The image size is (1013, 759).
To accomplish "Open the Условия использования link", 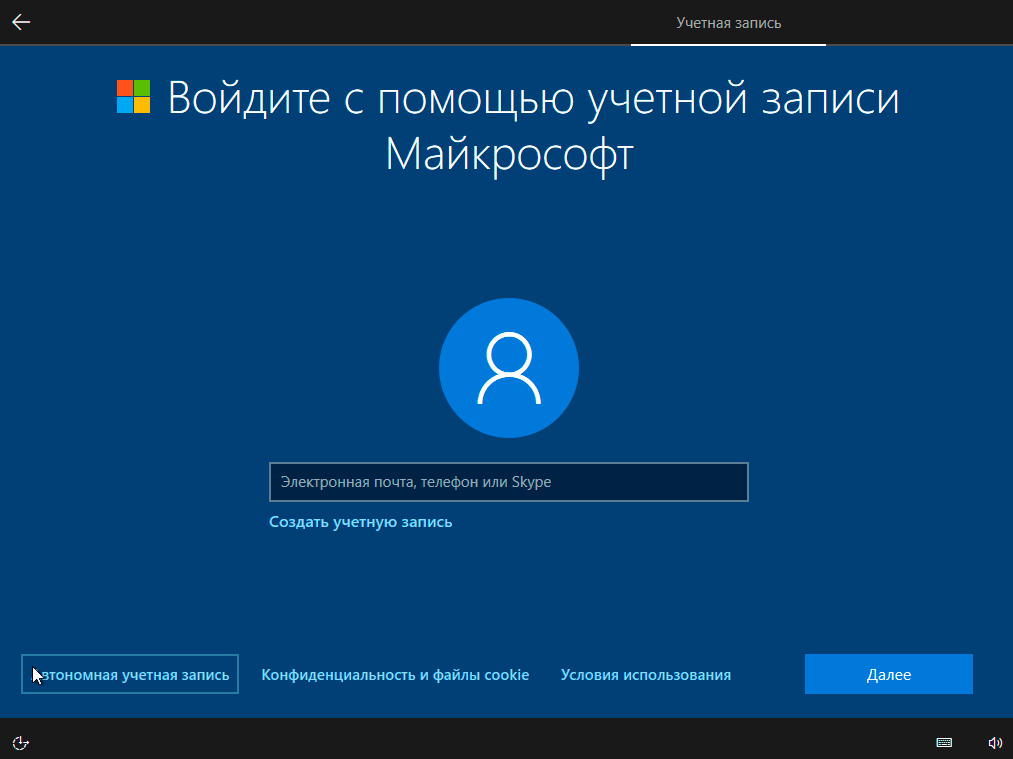I will click(645, 675).
